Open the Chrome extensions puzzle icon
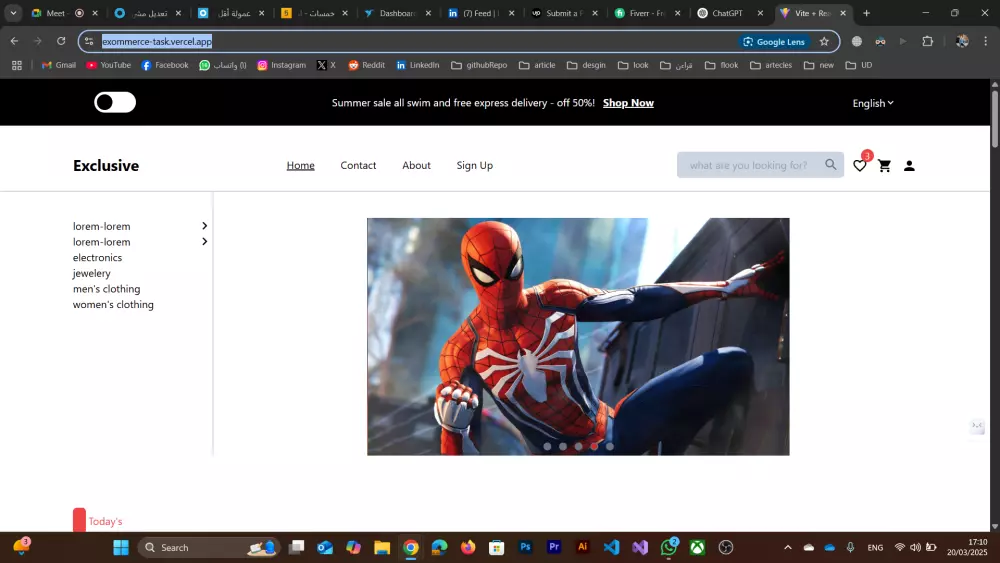The height and width of the screenshot is (563, 1000). [x=927, y=41]
